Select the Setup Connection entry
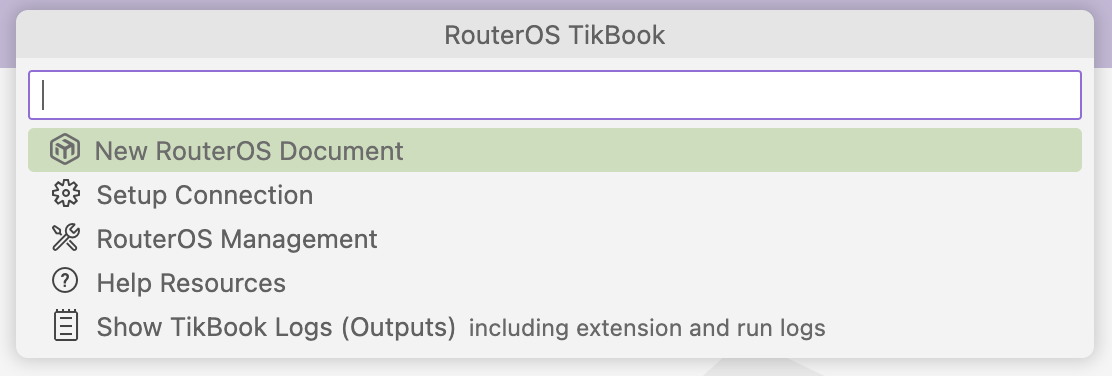This screenshot has width=1112, height=376. (555, 194)
